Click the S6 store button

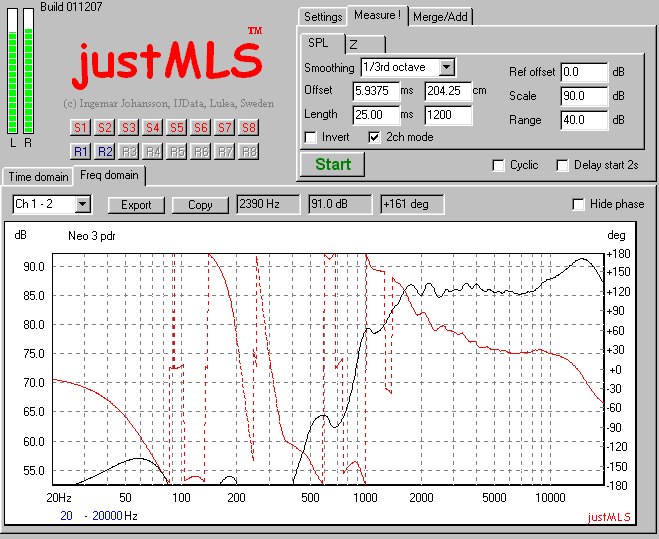(200, 127)
